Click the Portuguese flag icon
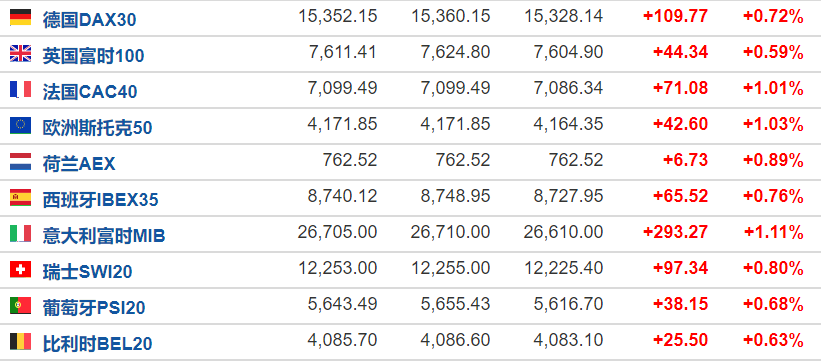Viewport: 821px width, 362px height. pyautogui.click(x=20, y=305)
